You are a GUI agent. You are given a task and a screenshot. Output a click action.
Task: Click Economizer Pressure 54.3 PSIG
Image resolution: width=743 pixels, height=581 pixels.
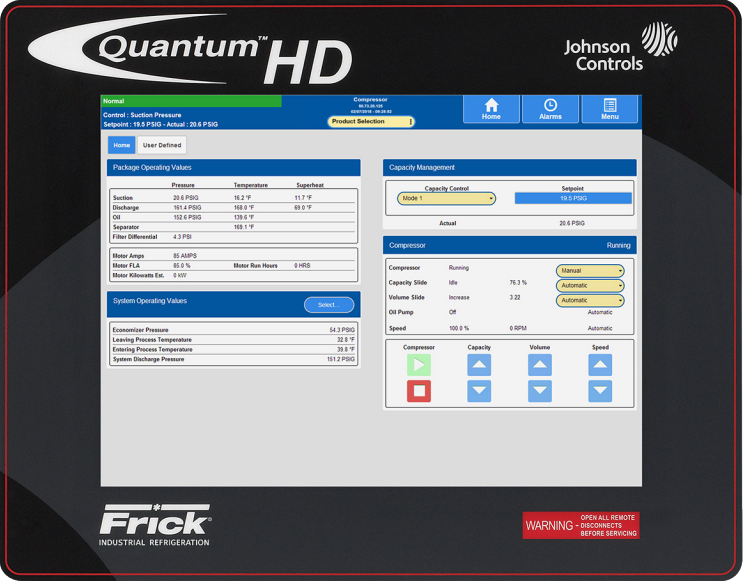click(342, 330)
